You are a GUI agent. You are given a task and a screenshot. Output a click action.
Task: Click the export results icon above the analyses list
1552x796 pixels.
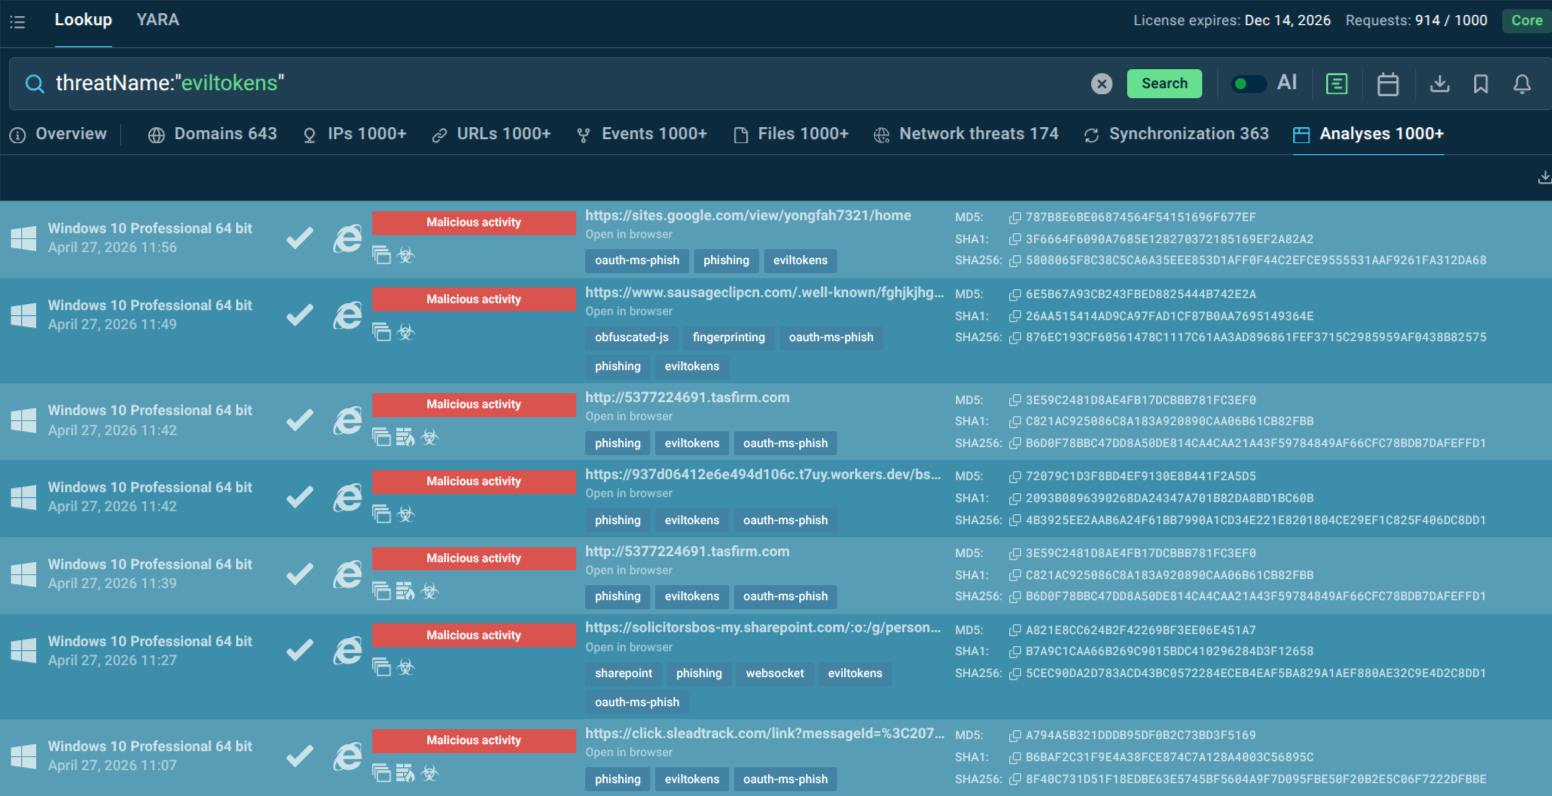pyautogui.click(x=1544, y=176)
